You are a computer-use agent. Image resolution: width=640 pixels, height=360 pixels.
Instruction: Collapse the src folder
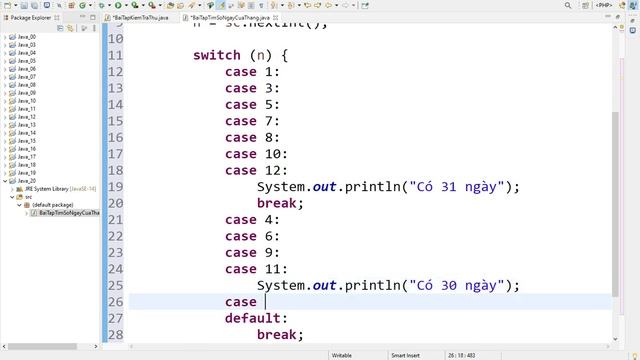(x=12, y=197)
